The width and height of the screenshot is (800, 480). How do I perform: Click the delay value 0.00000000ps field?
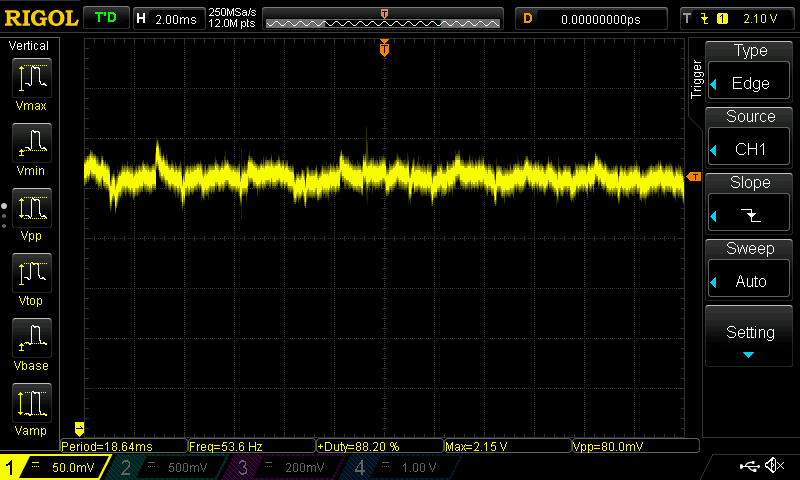click(x=591, y=19)
